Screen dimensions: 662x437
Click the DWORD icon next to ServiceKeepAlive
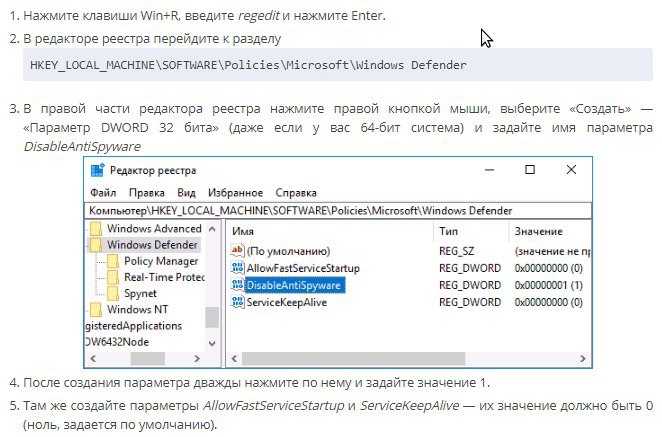(x=237, y=302)
